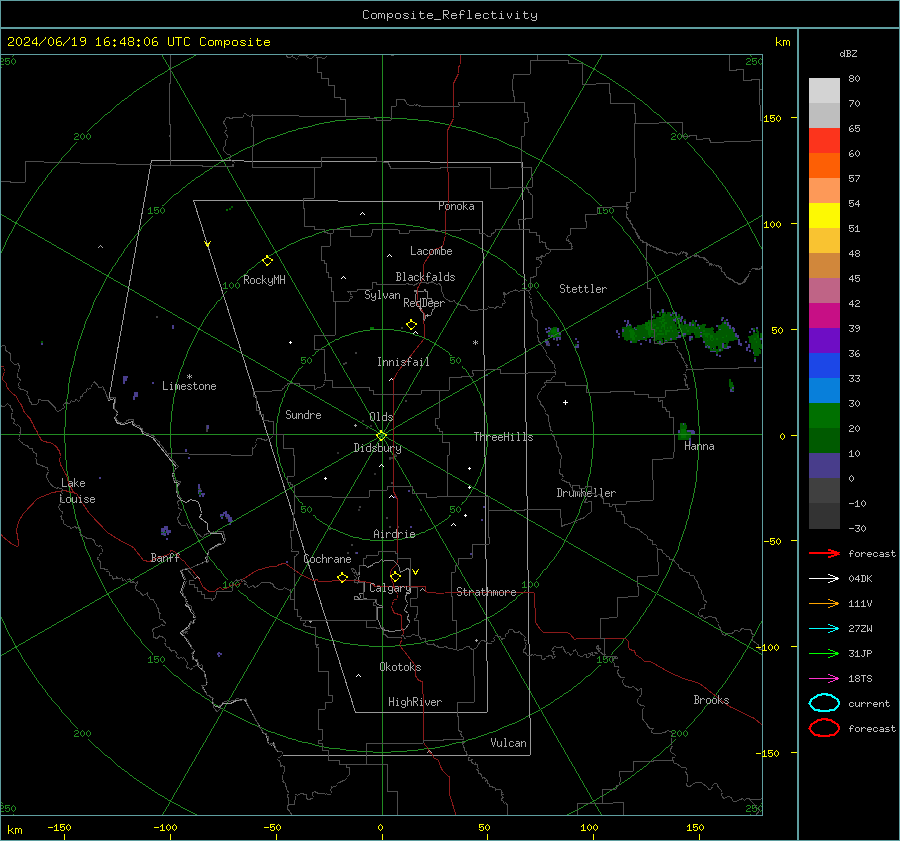Click the HighRiver label
The height and width of the screenshot is (841, 900).
[x=414, y=702]
